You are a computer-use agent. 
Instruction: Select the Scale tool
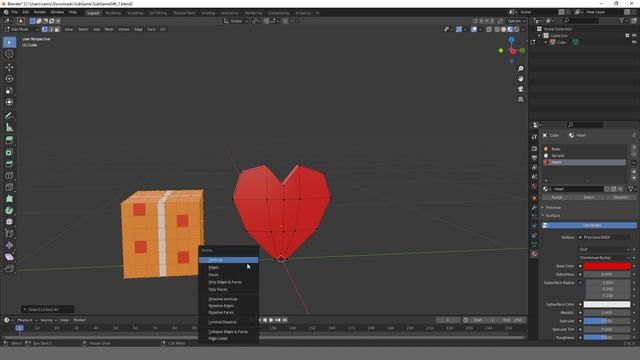coord(9,91)
